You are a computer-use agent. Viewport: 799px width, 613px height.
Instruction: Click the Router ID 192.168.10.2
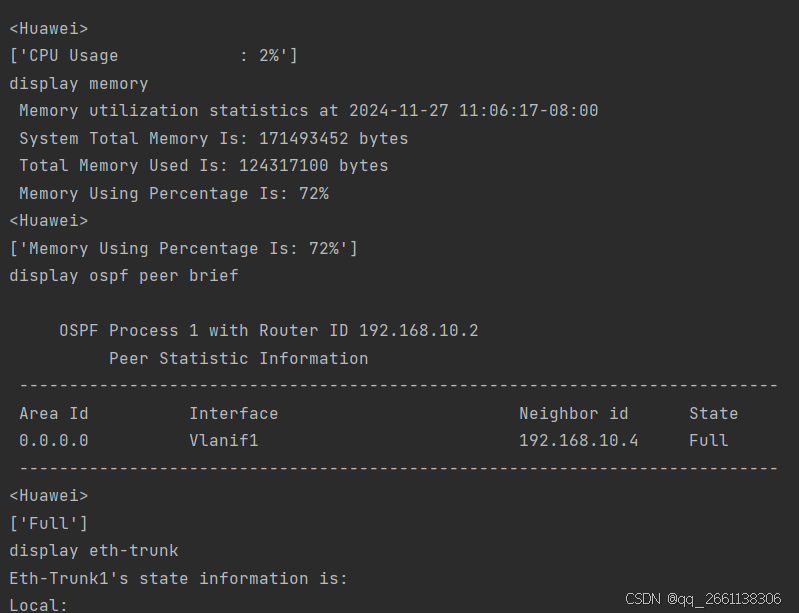pyautogui.click(x=418, y=330)
